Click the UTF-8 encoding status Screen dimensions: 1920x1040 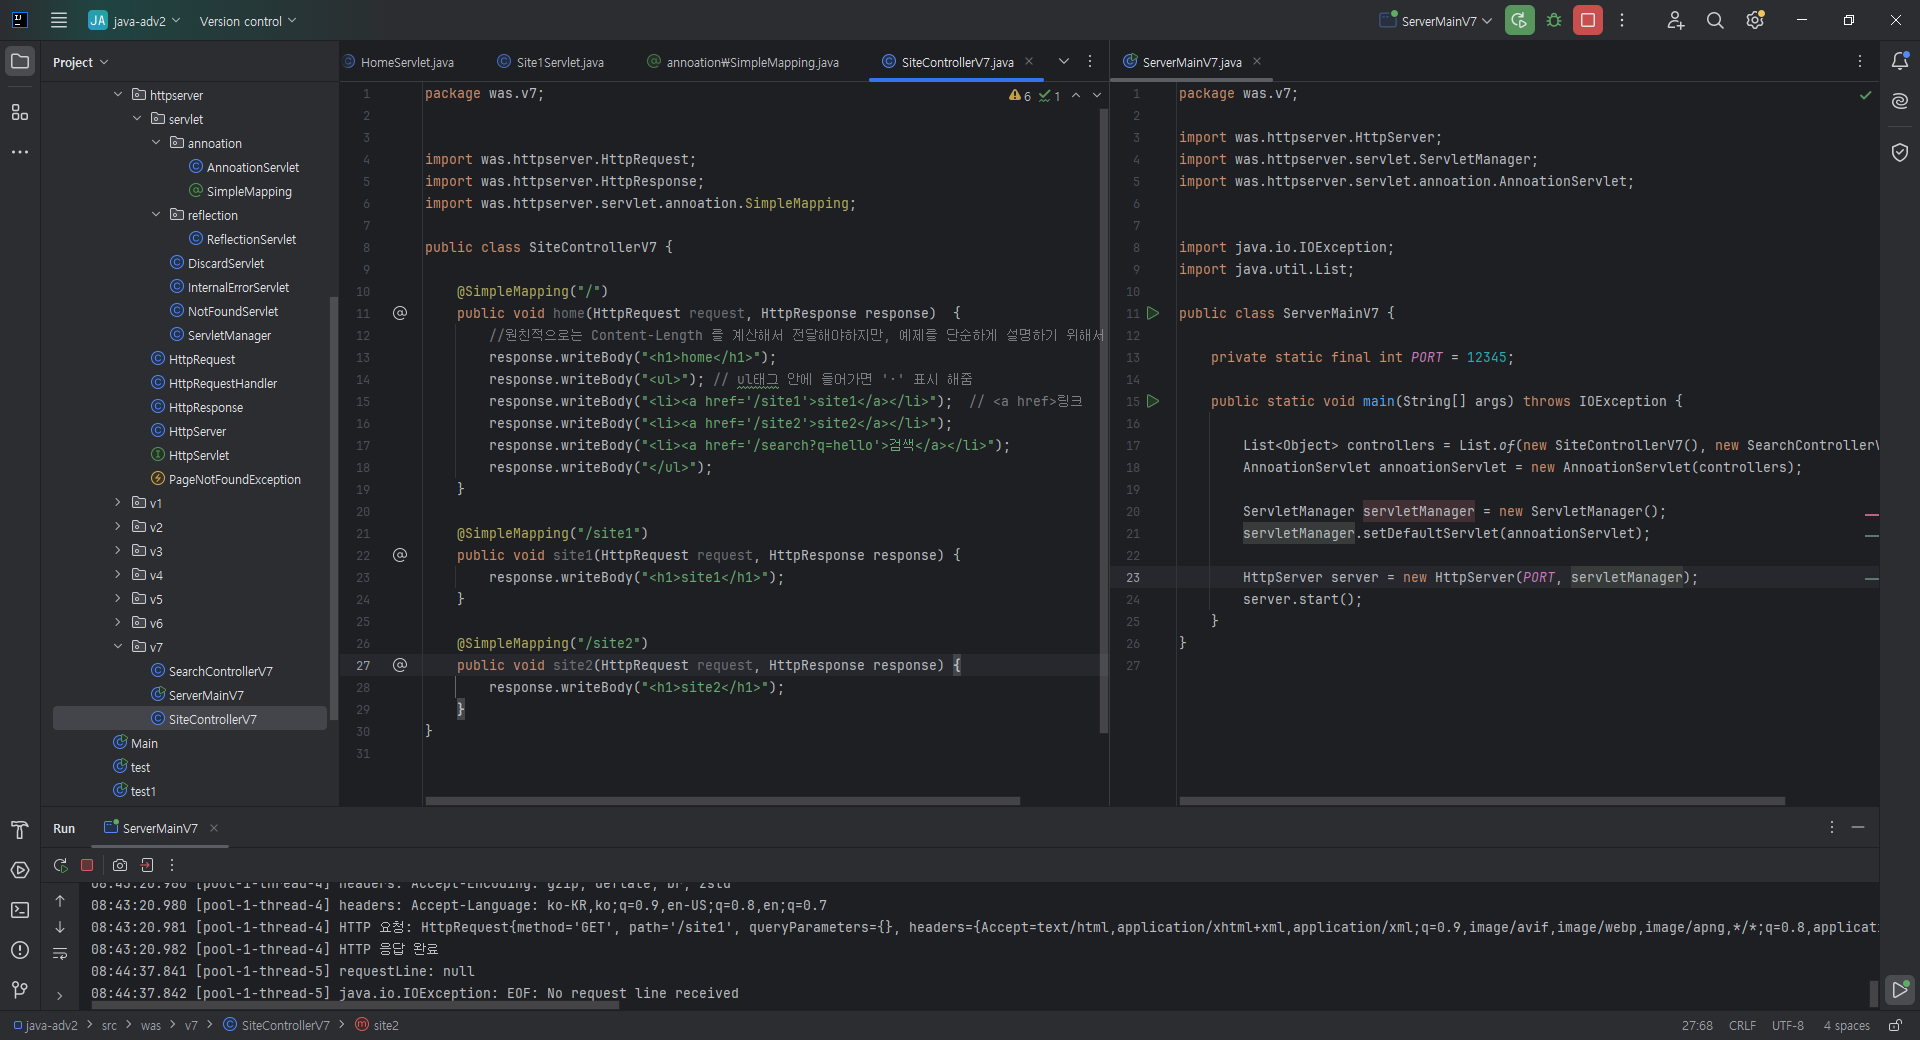click(x=1788, y=1025)
